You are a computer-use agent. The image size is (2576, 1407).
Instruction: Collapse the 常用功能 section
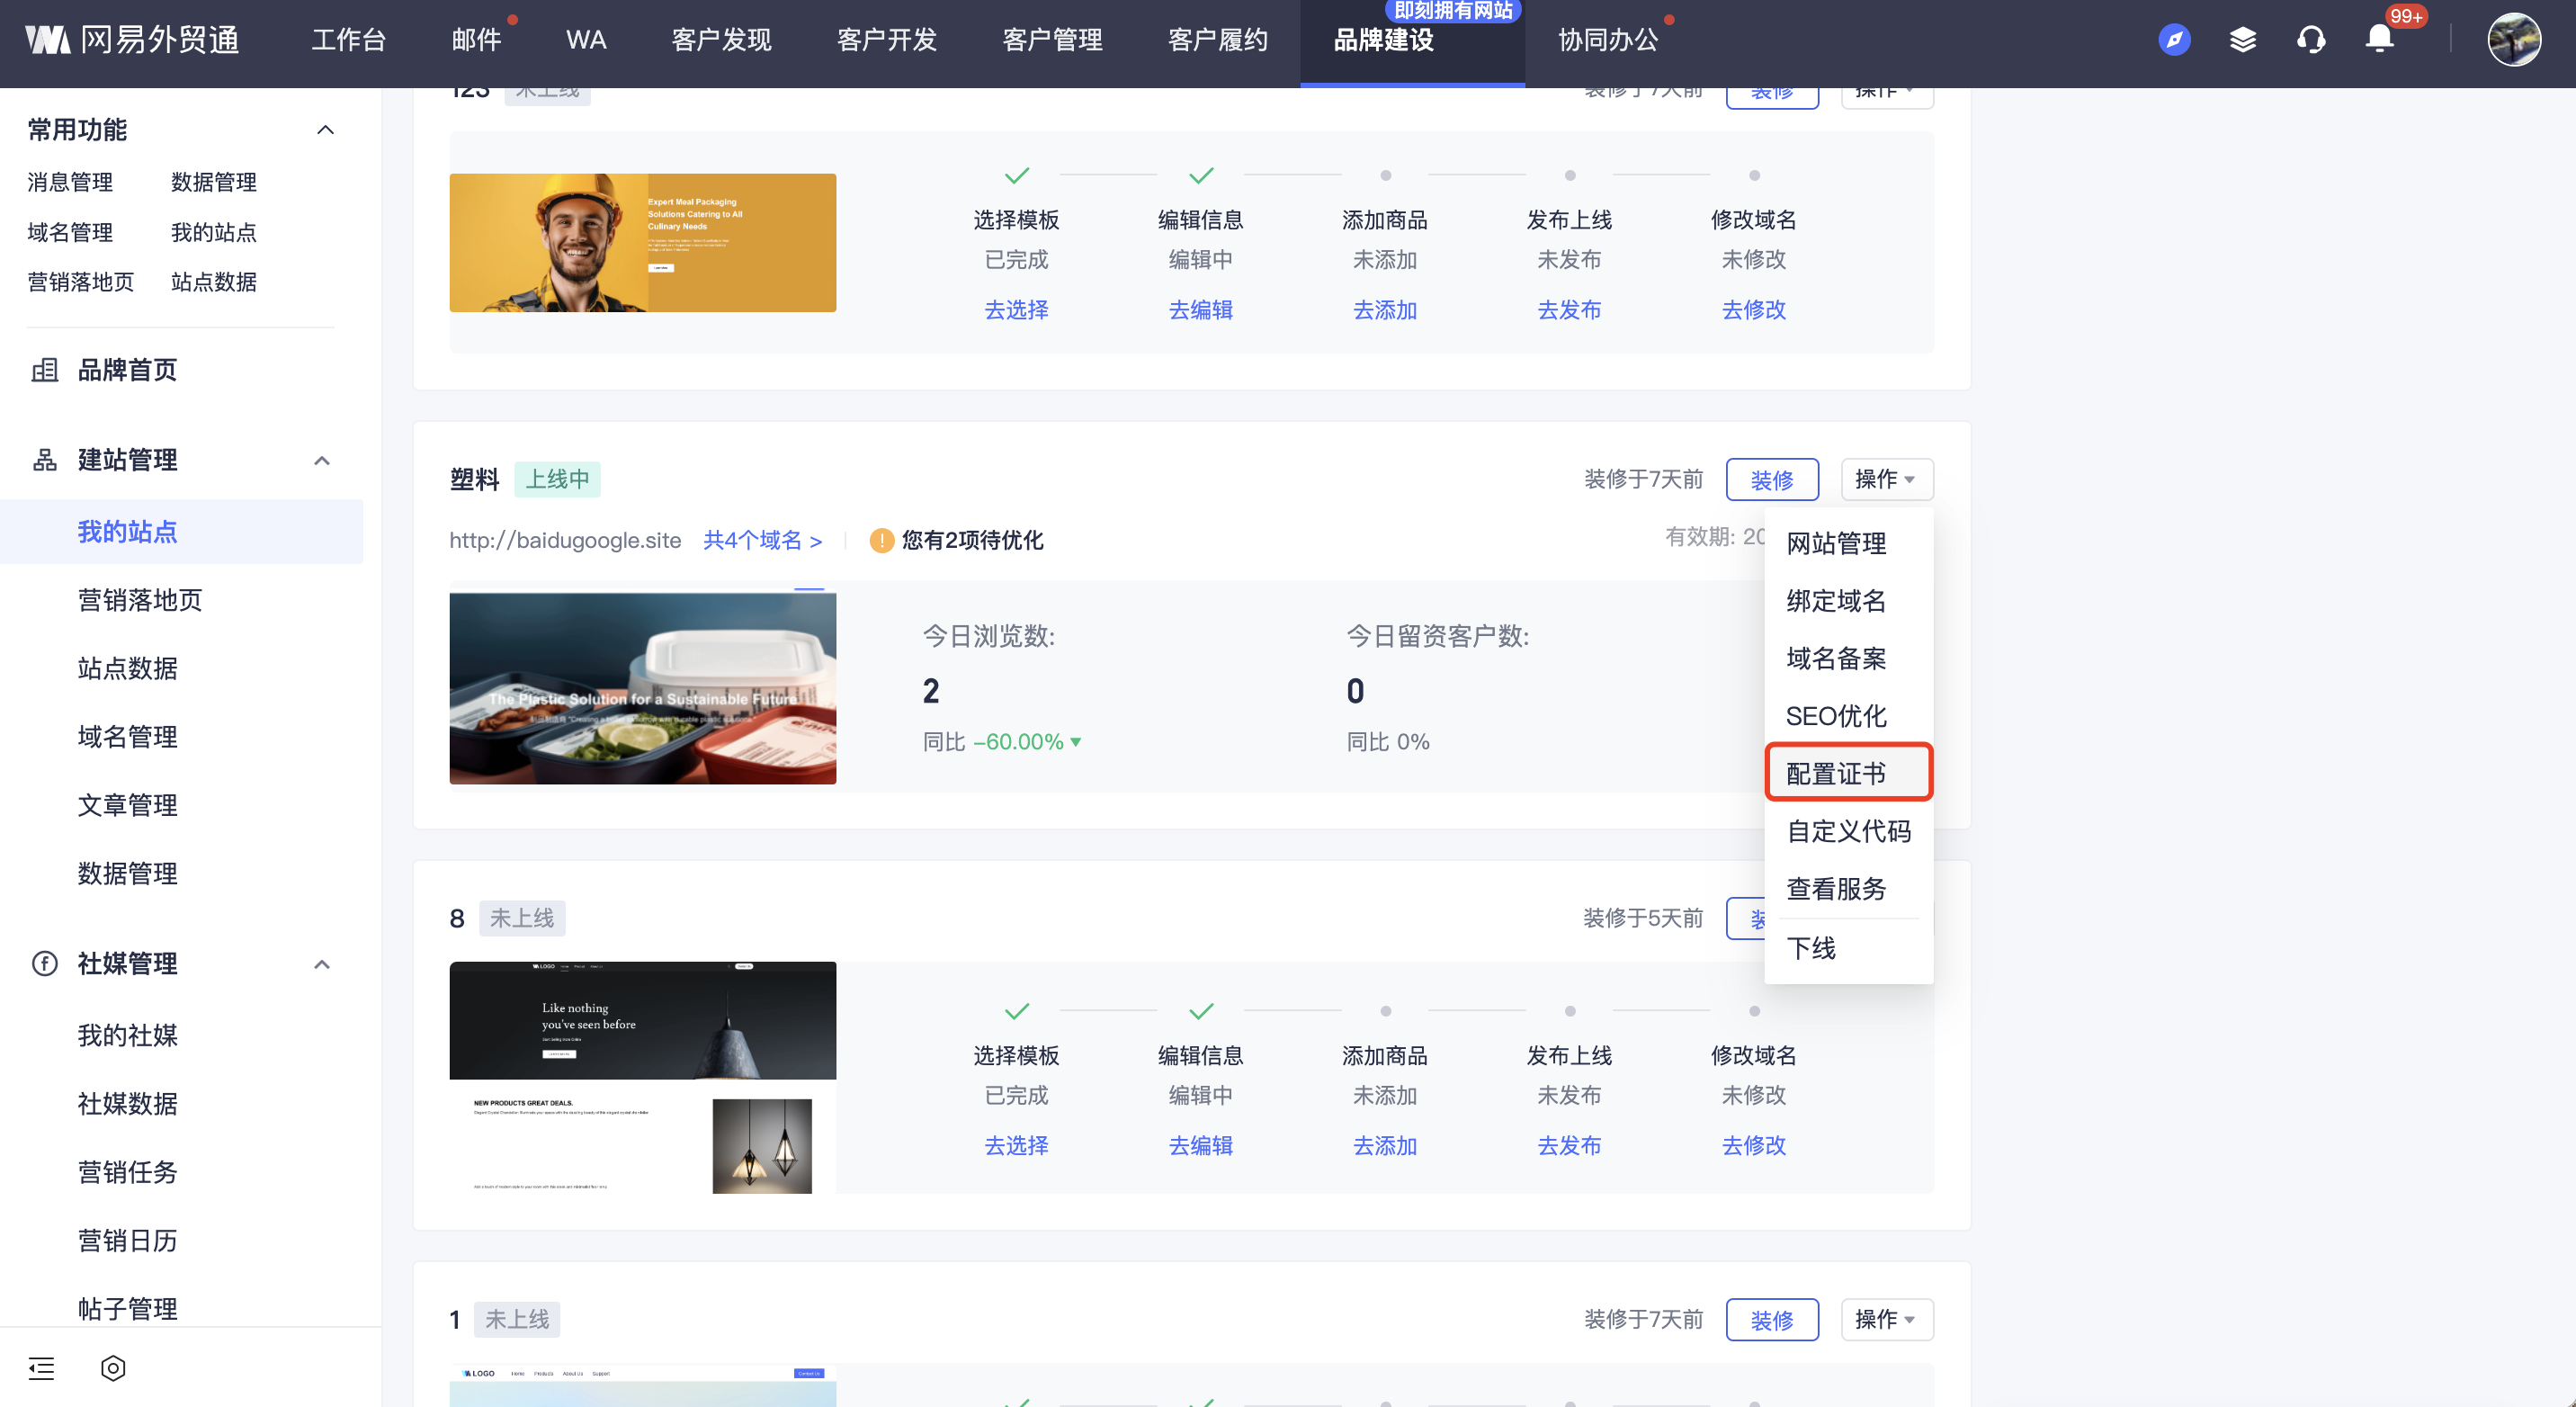(x=325, y=130)
